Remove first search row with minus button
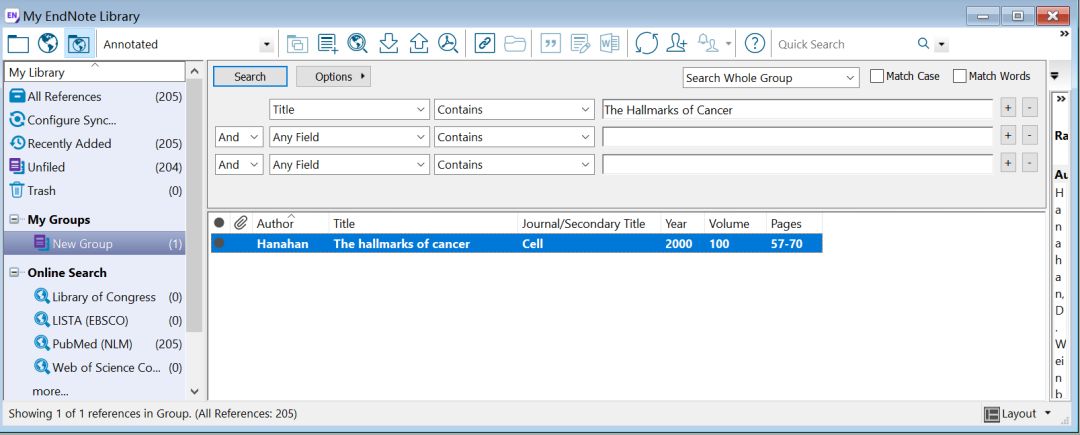The image size is (1080, 435). click(1029, 109)
